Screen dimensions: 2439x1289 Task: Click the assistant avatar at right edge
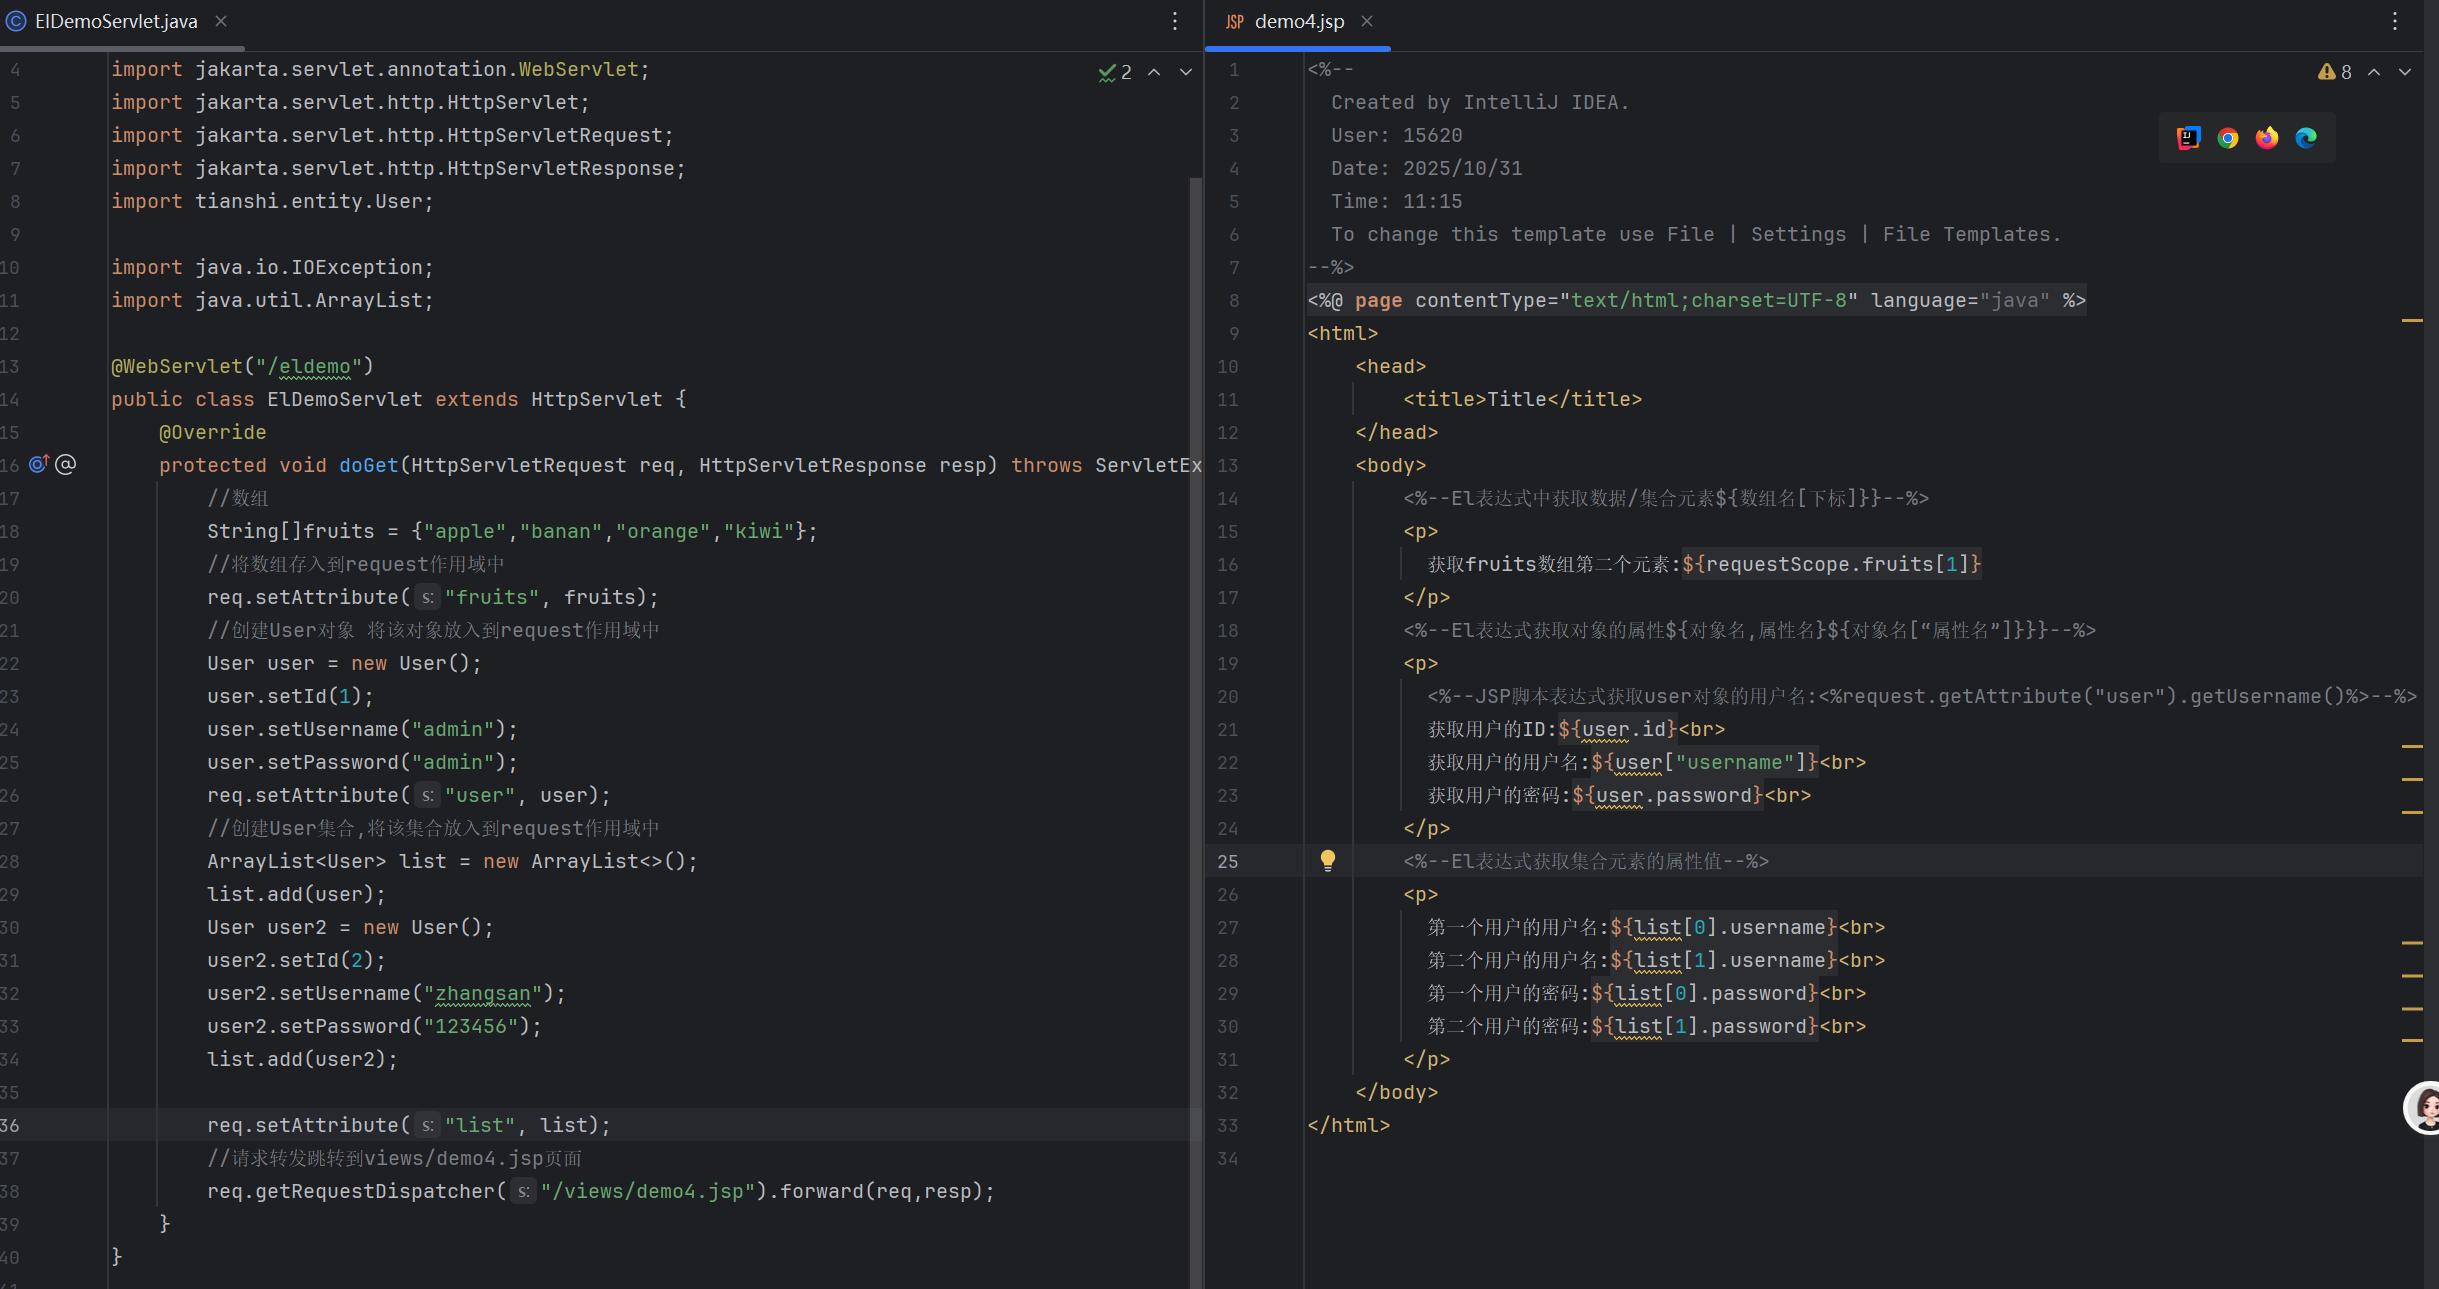point(2424,1107)
